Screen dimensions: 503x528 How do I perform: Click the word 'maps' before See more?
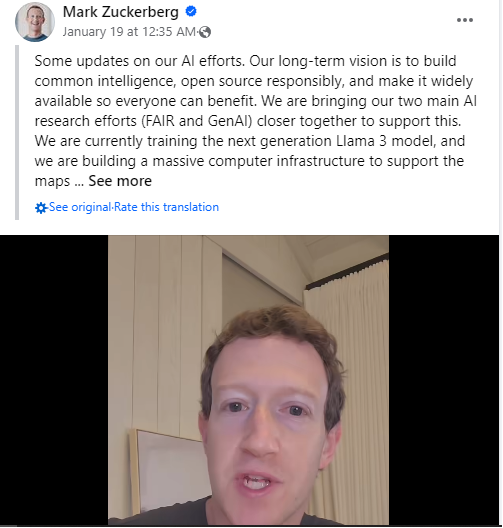(x=52, y=182)
